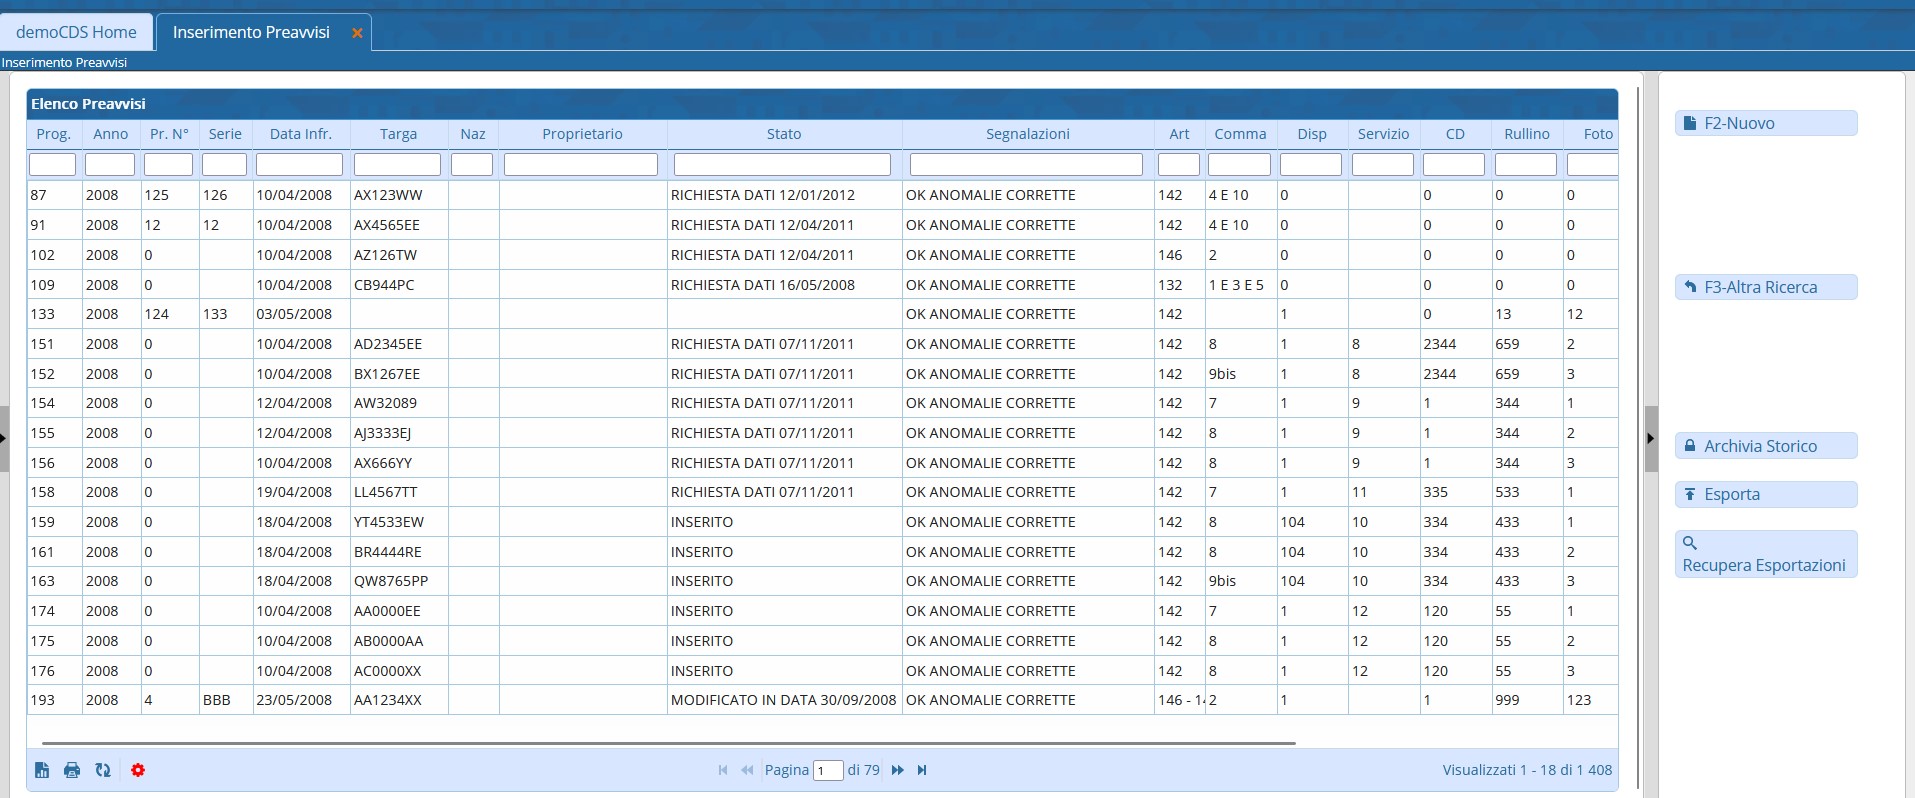The image size is (1915, 798).
Task: Click the export report icon in grid footer
Action: coord(42,770)
